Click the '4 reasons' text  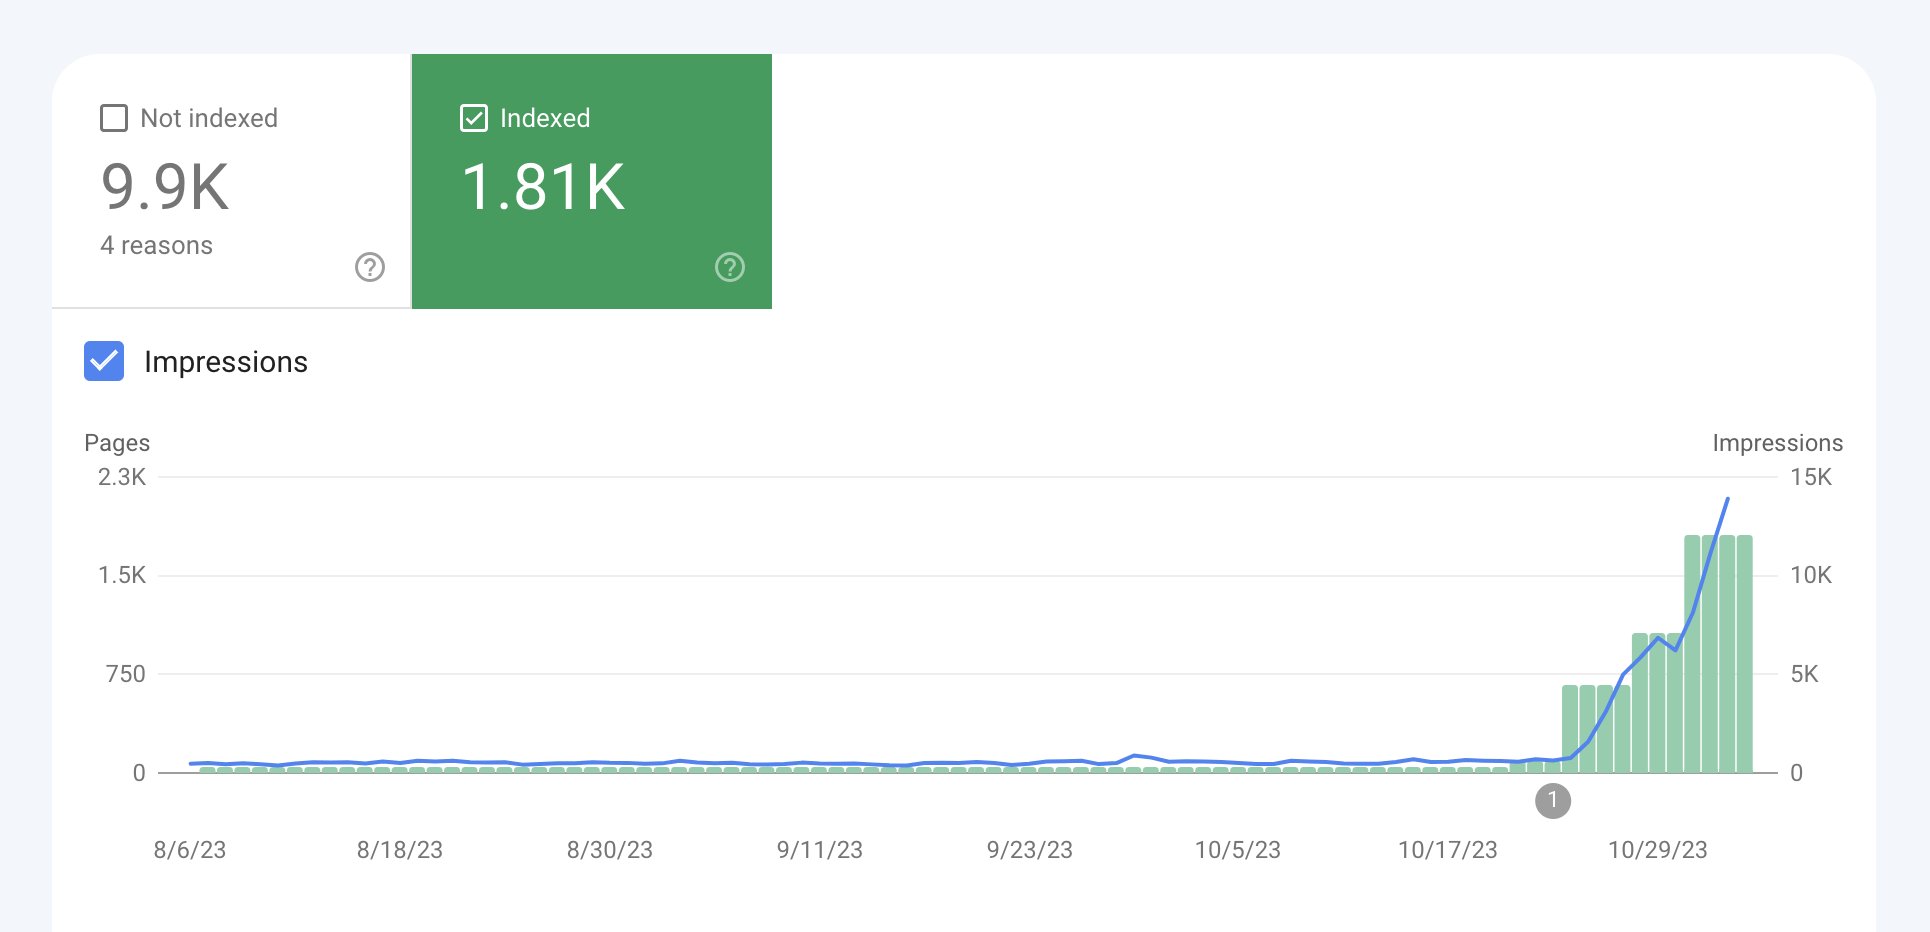(157, 245)
